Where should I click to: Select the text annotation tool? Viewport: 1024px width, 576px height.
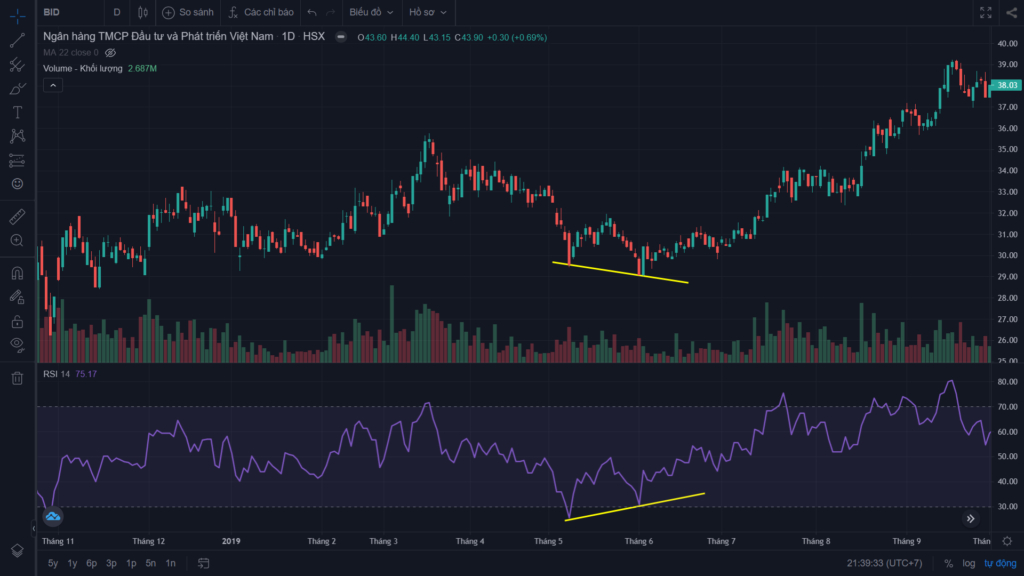click(18, 112)
